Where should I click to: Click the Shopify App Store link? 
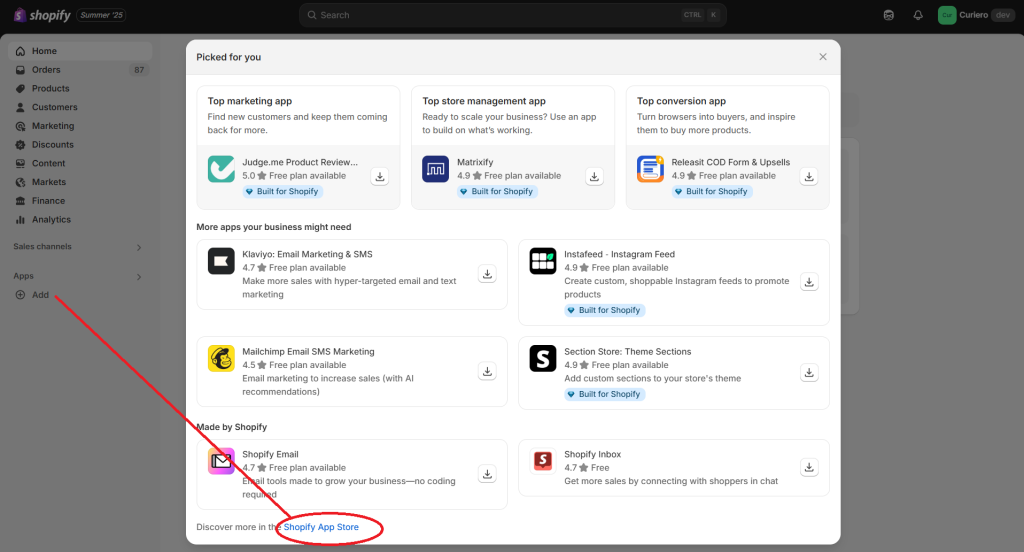321,527
